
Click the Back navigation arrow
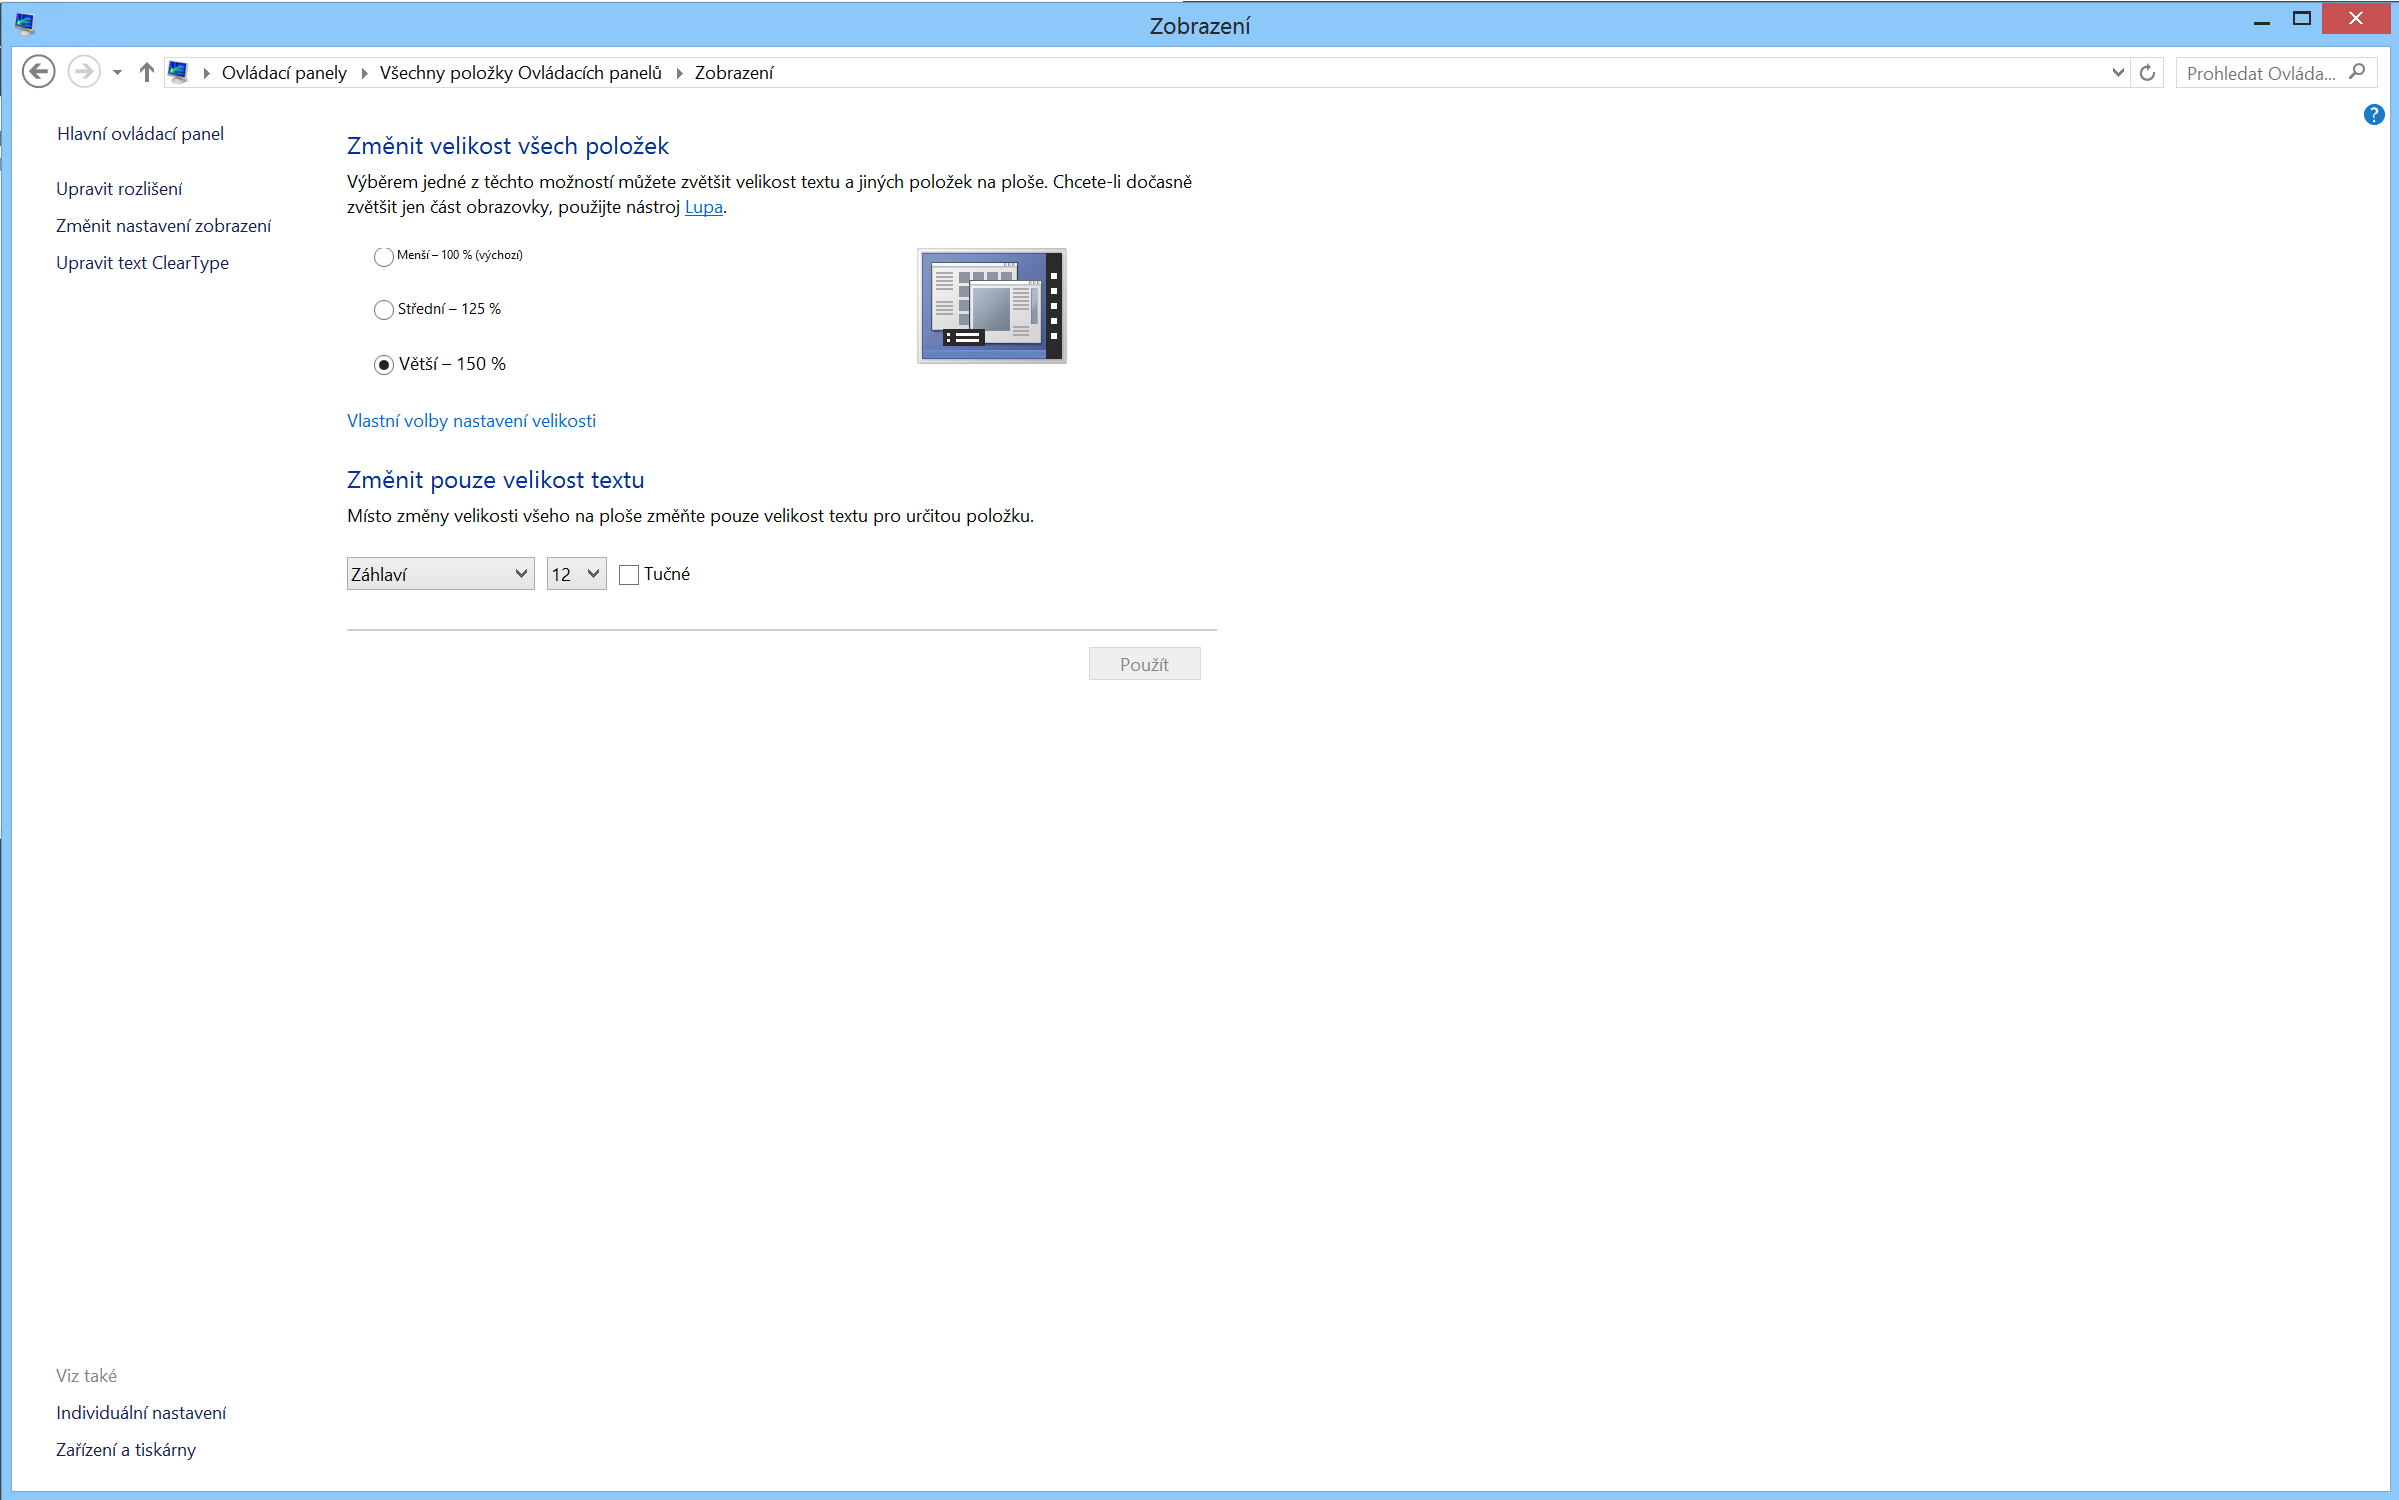tap(38, 72)
